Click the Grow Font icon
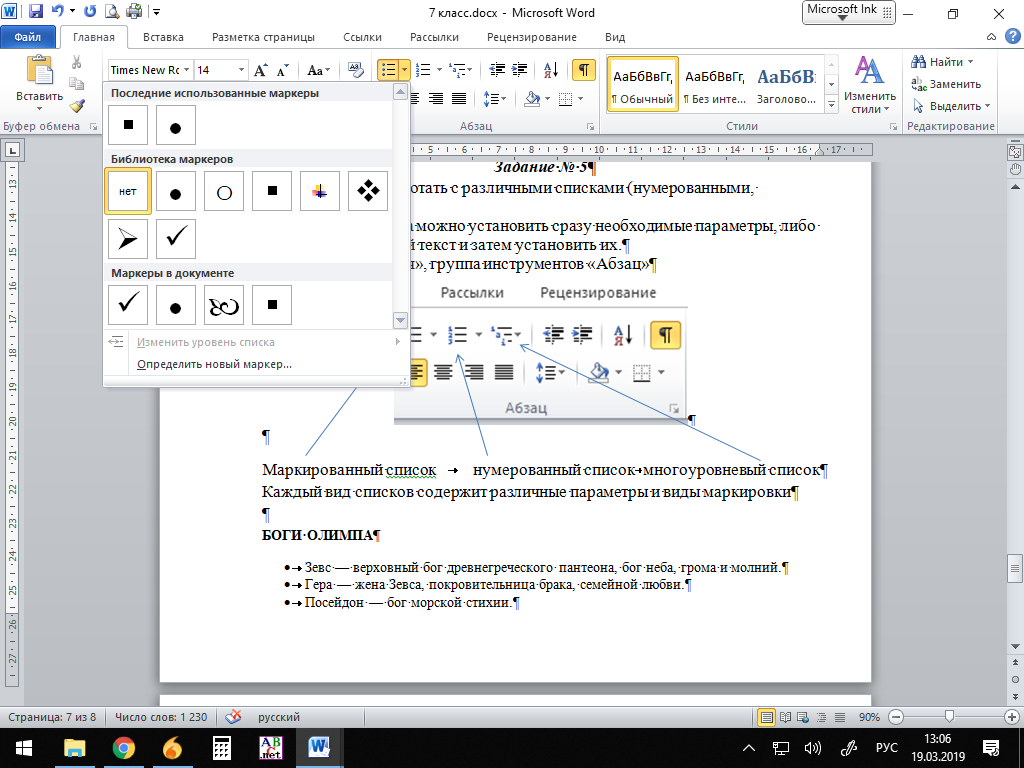This screenshot has height=768, width=1024. click(x=261, y=70)
